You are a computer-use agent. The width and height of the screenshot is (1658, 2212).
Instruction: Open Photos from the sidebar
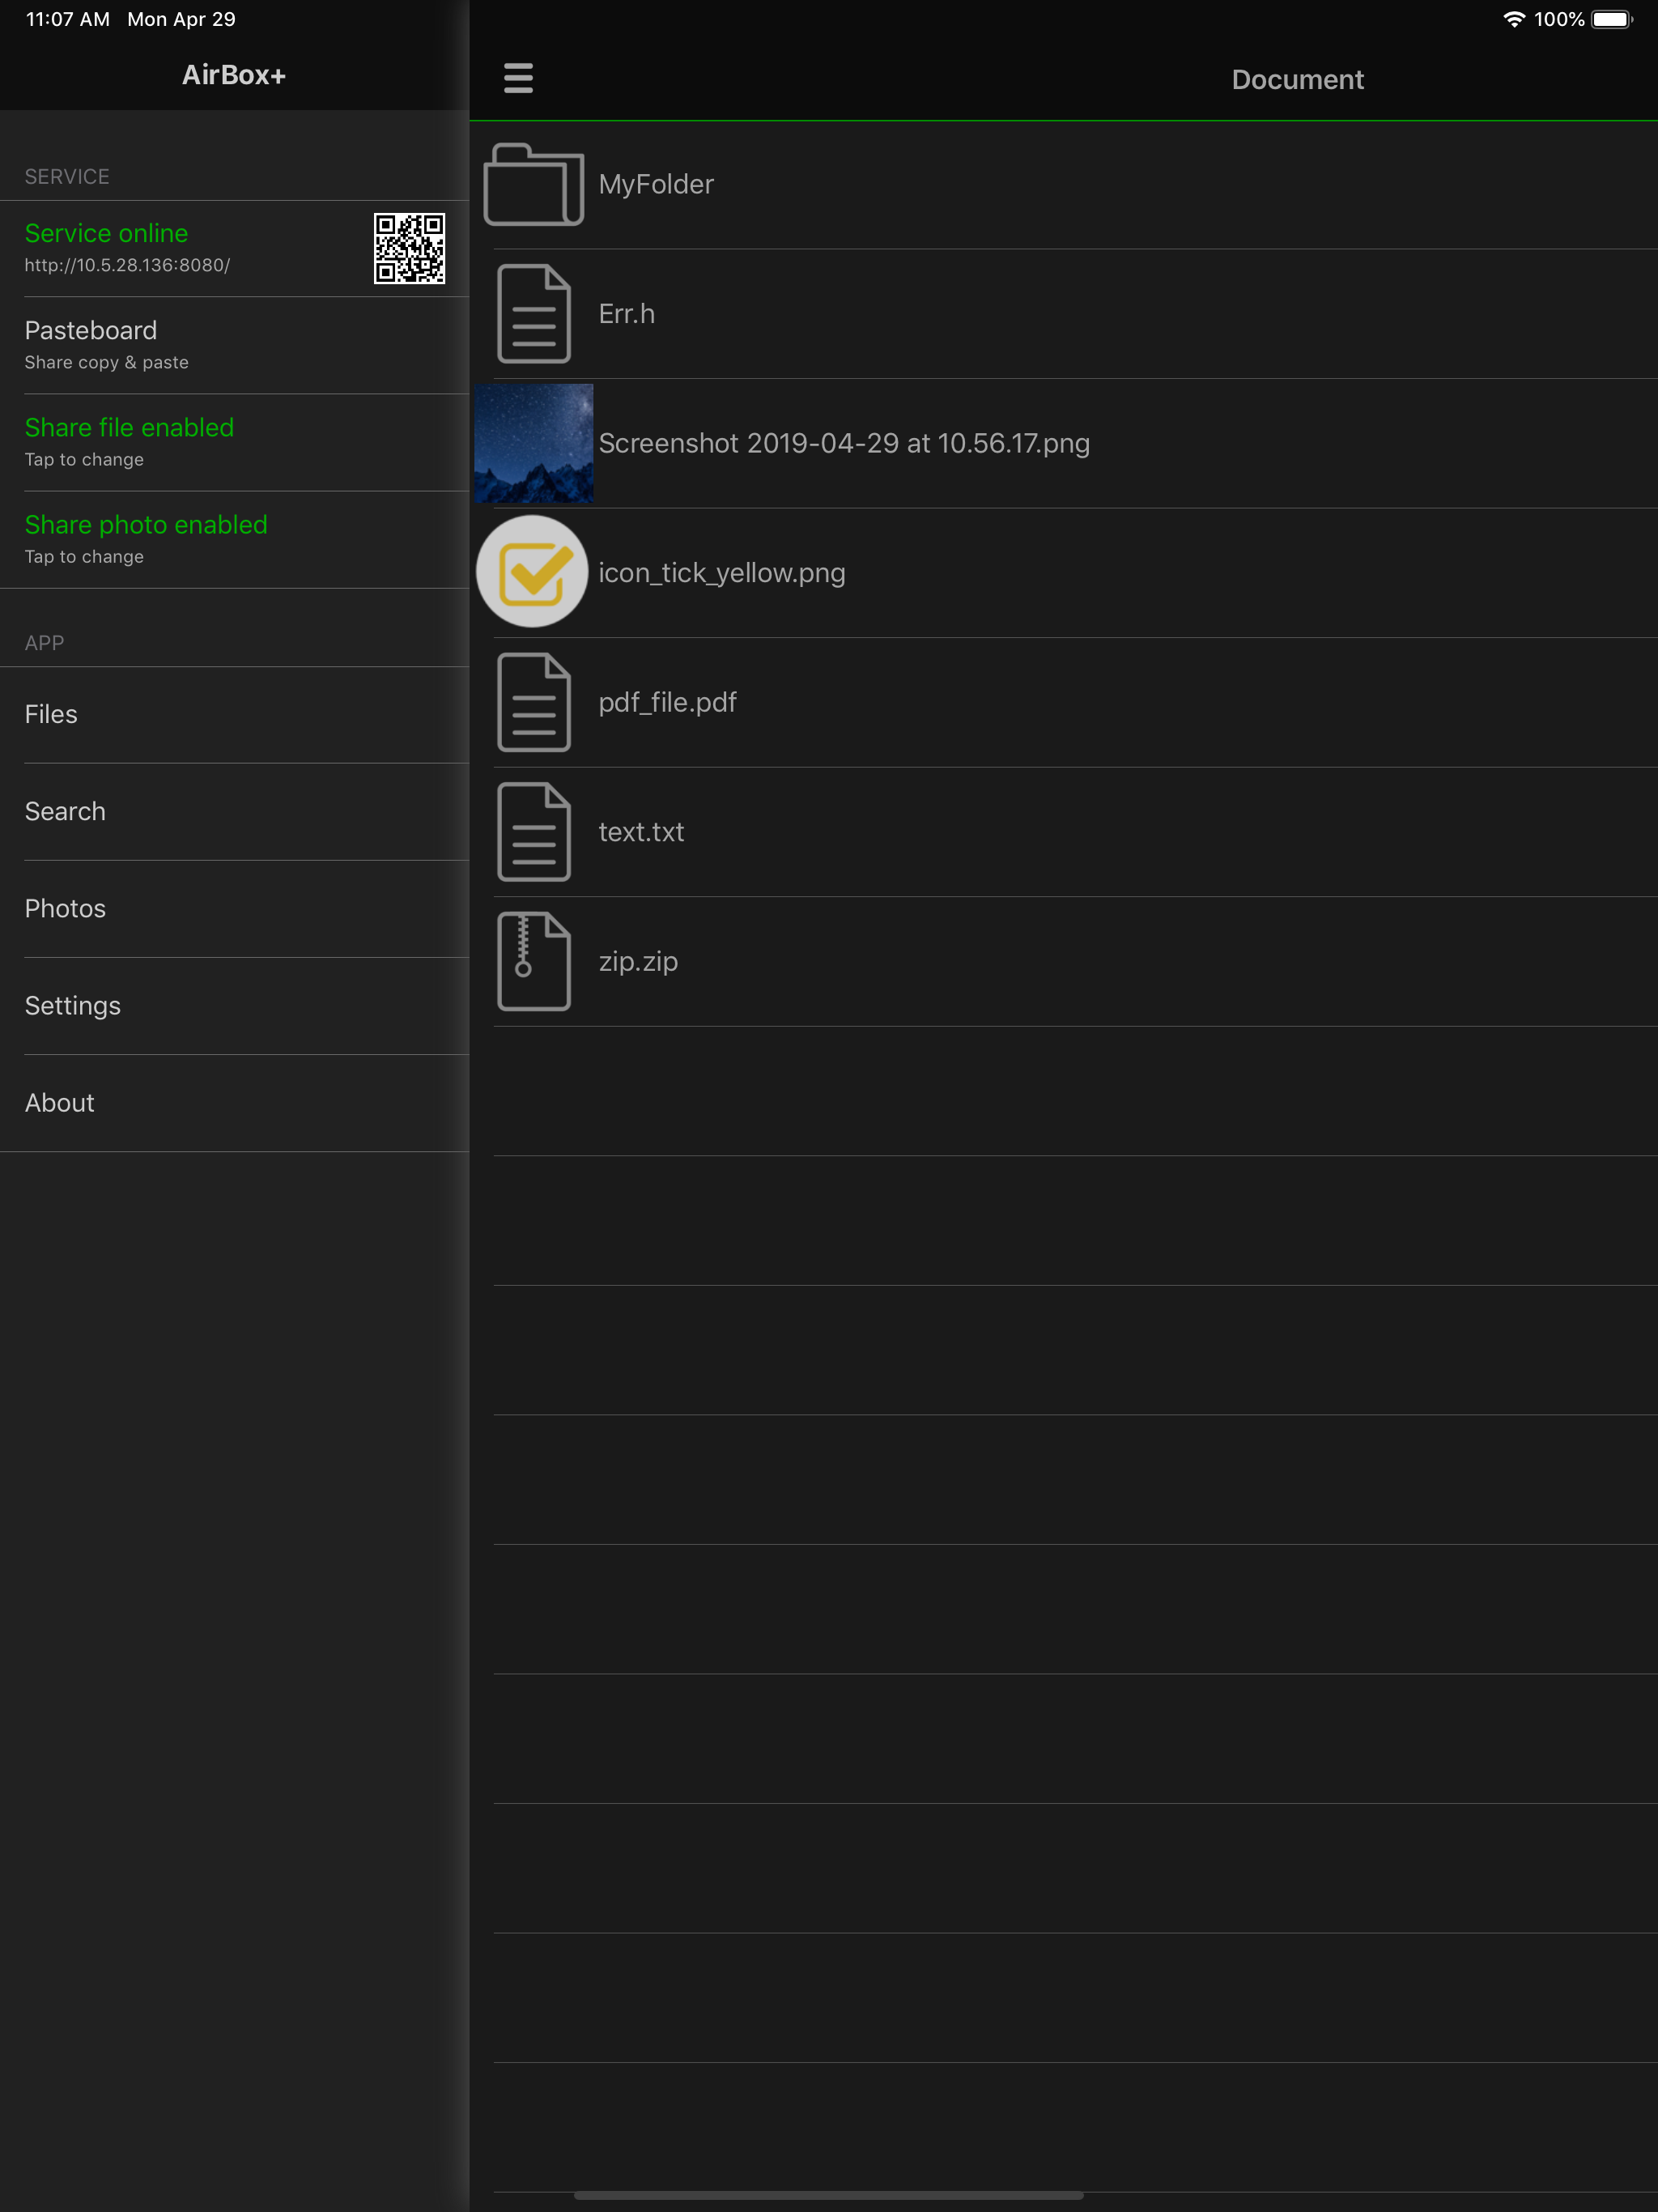65,908
